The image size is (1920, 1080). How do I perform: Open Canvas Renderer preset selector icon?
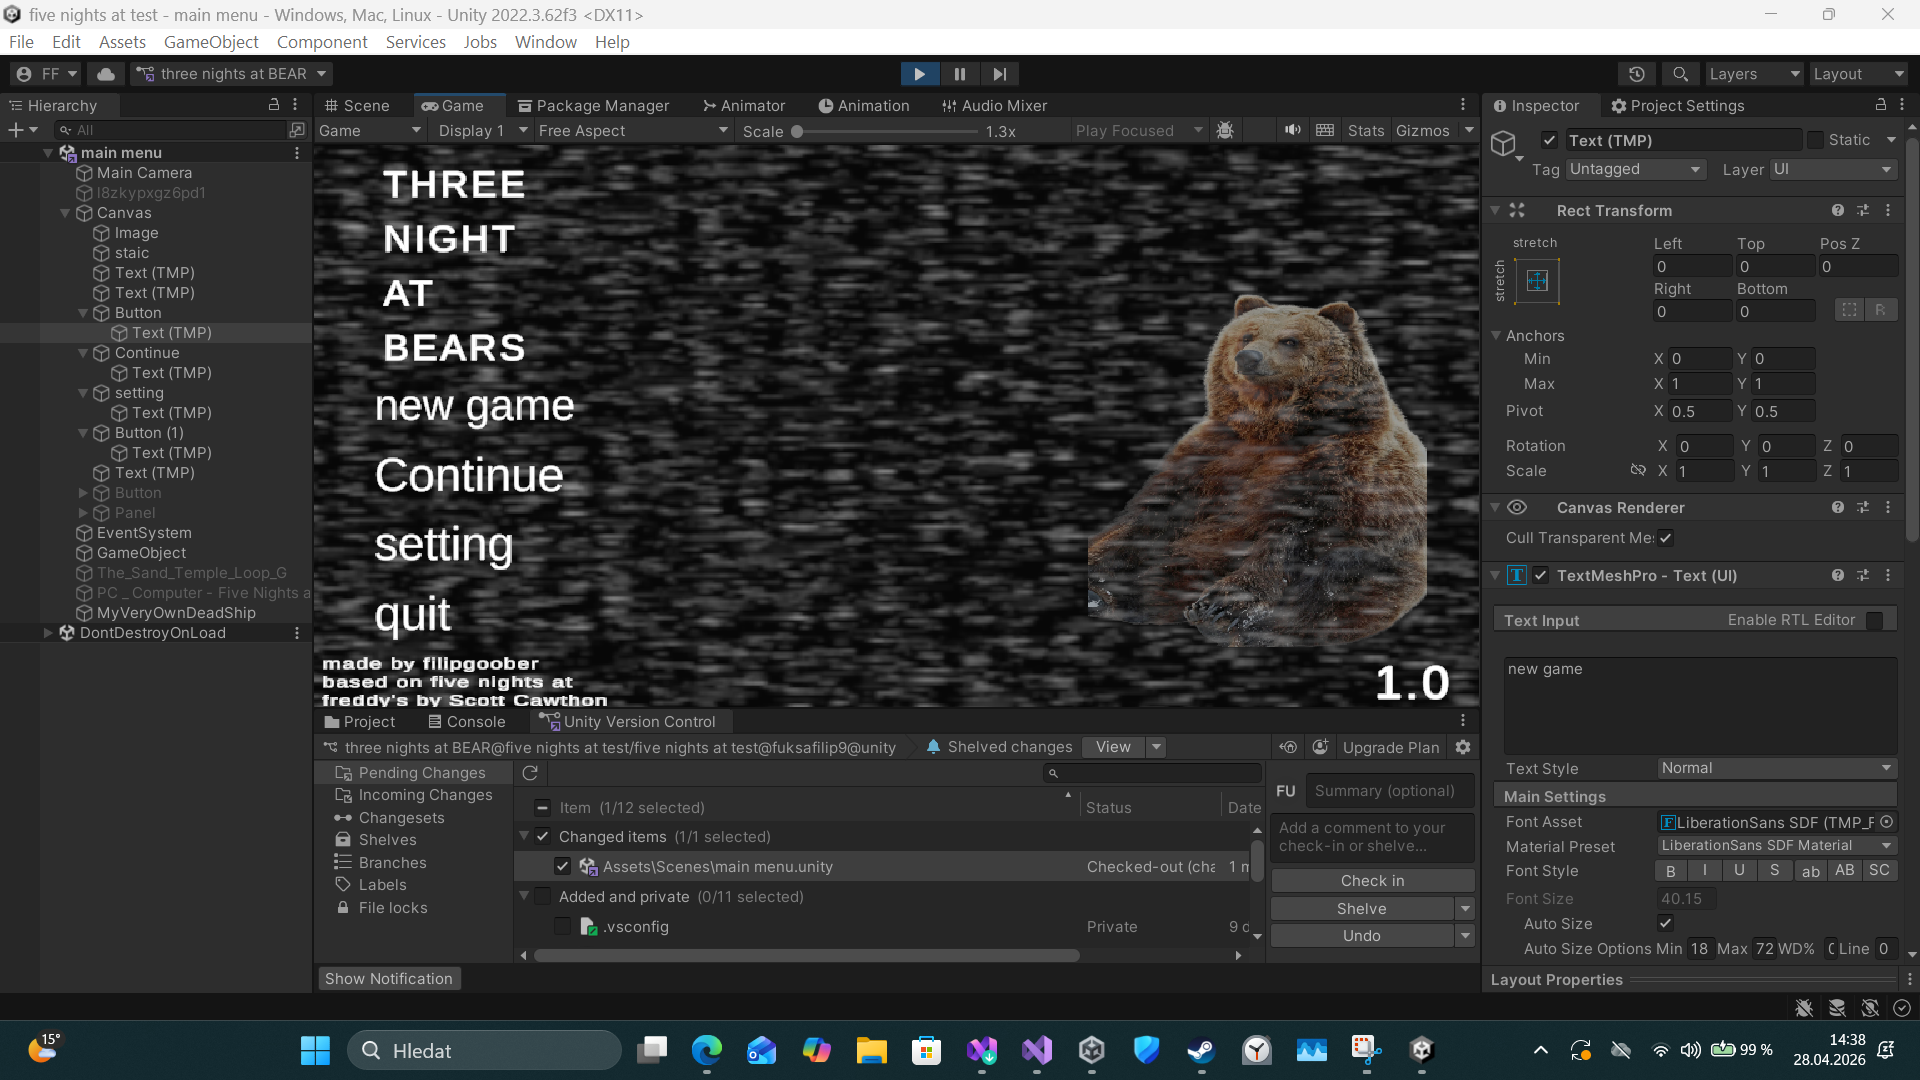tap(1863, 507)
